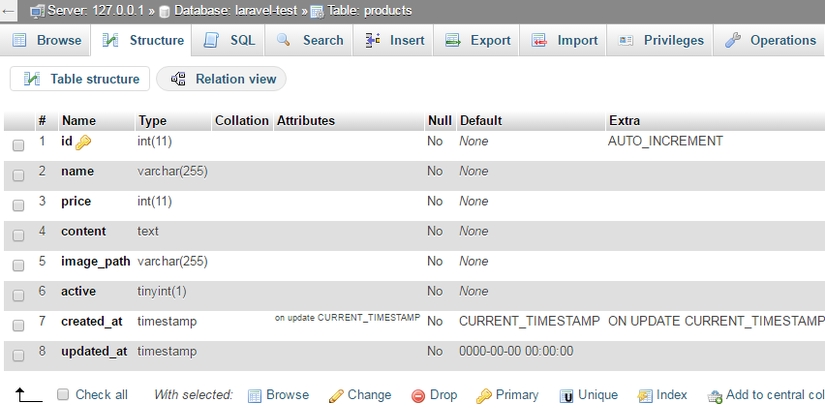This screenshot has height=408, width=825.
Task: Click the Browse icon in the bottom action row
Action: pyautogui.click(x=254, y=395)
